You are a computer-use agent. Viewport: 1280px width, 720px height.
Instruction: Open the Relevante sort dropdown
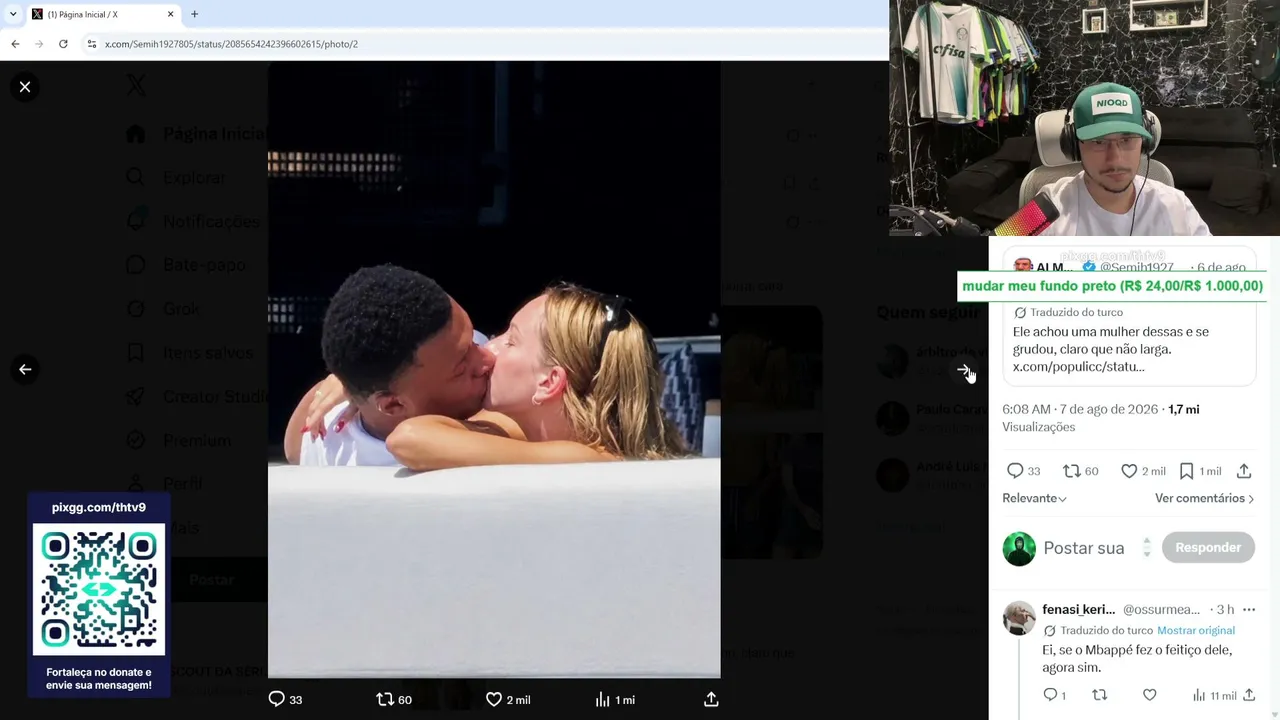pyautogui.click(x=1035, y=498)
